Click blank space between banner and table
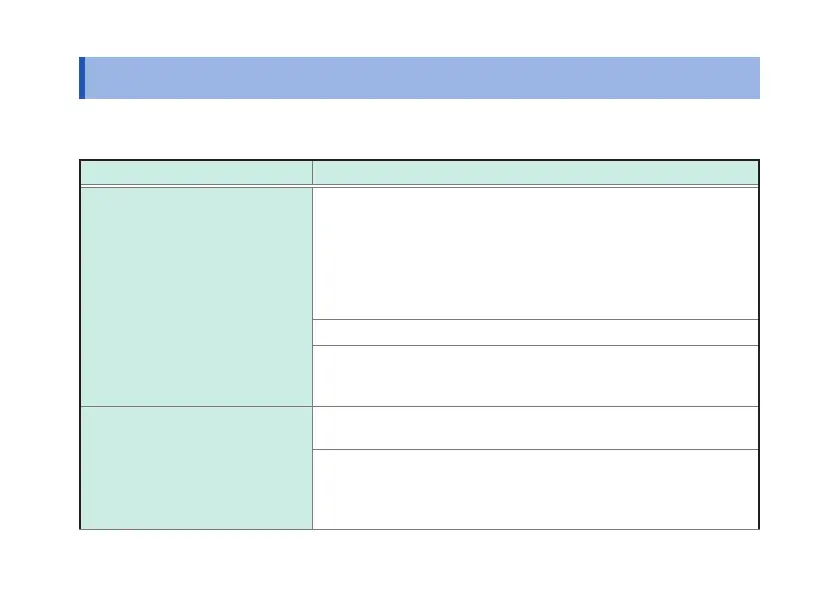839x595 pixels. (x=420, y=130)
